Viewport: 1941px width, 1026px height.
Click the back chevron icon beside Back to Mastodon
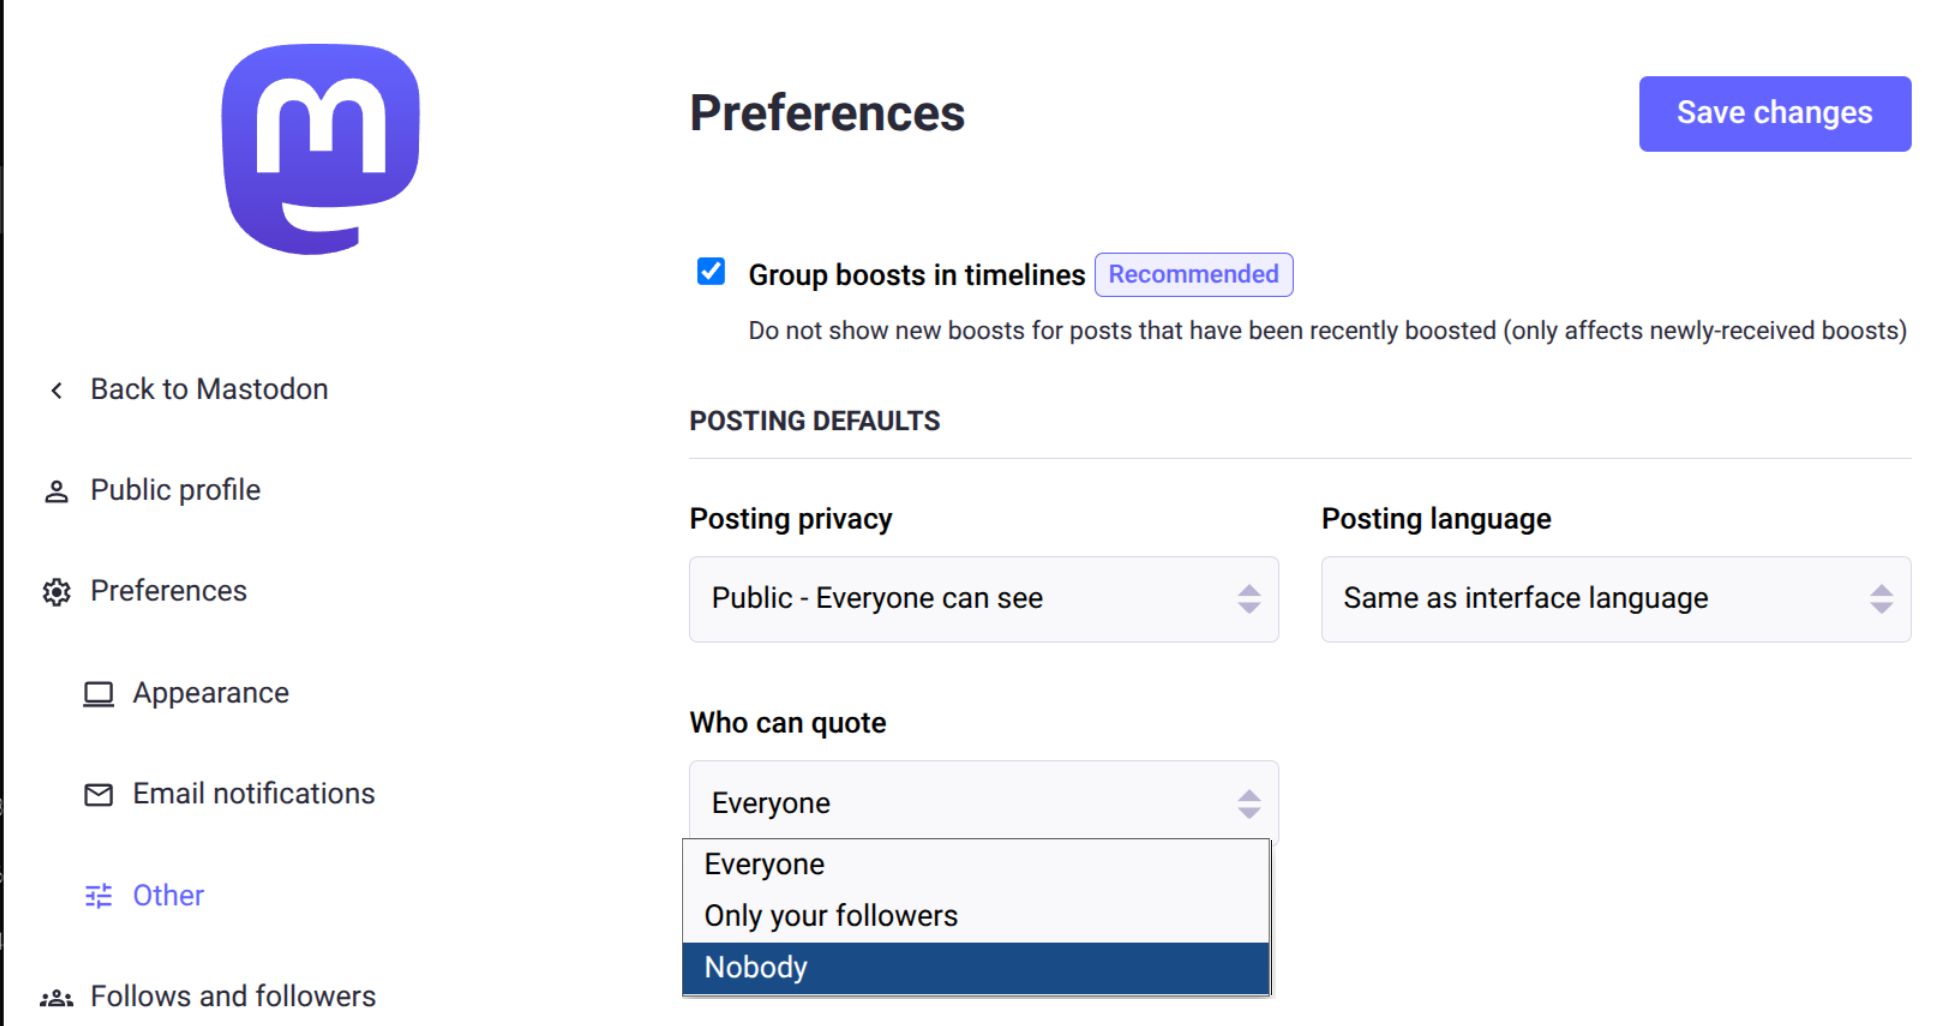(55, 389)
